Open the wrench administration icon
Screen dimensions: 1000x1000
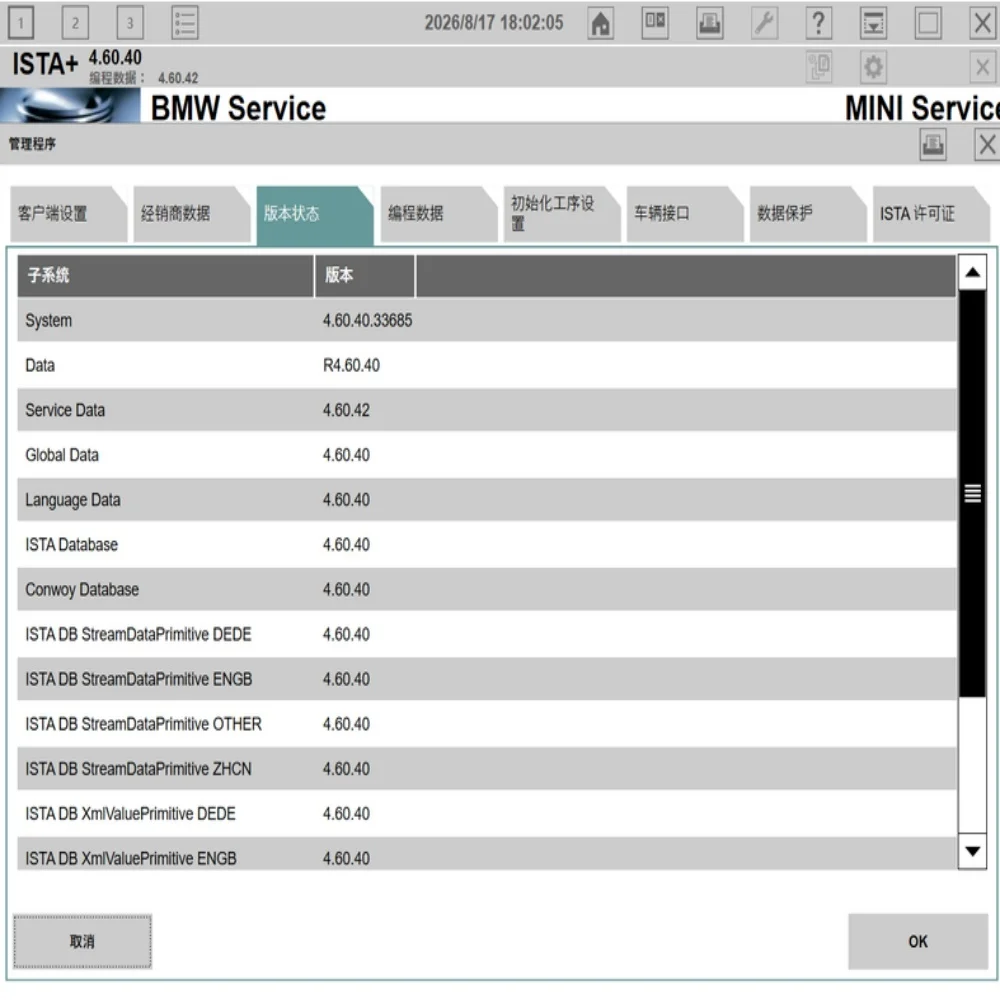(764, 23)
